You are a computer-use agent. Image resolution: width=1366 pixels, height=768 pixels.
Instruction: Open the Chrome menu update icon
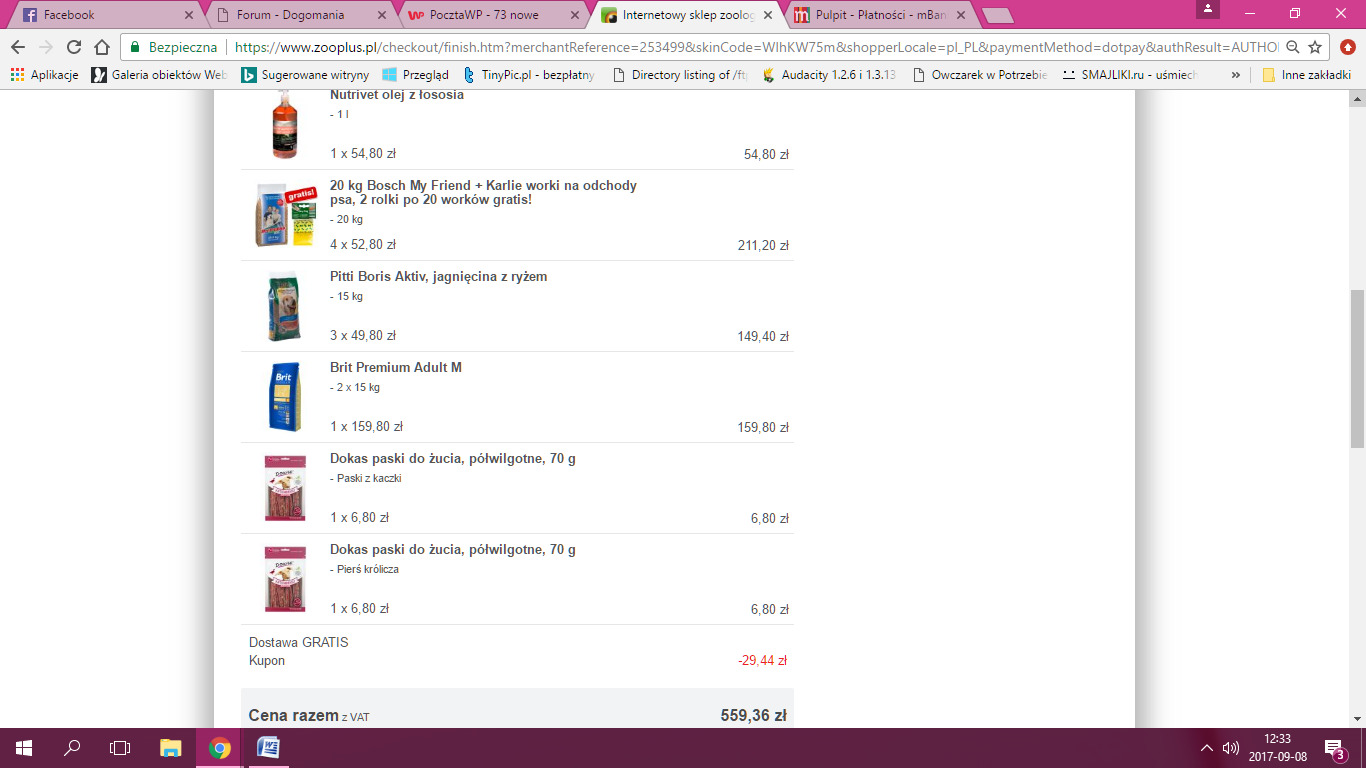pos(1347,47)
